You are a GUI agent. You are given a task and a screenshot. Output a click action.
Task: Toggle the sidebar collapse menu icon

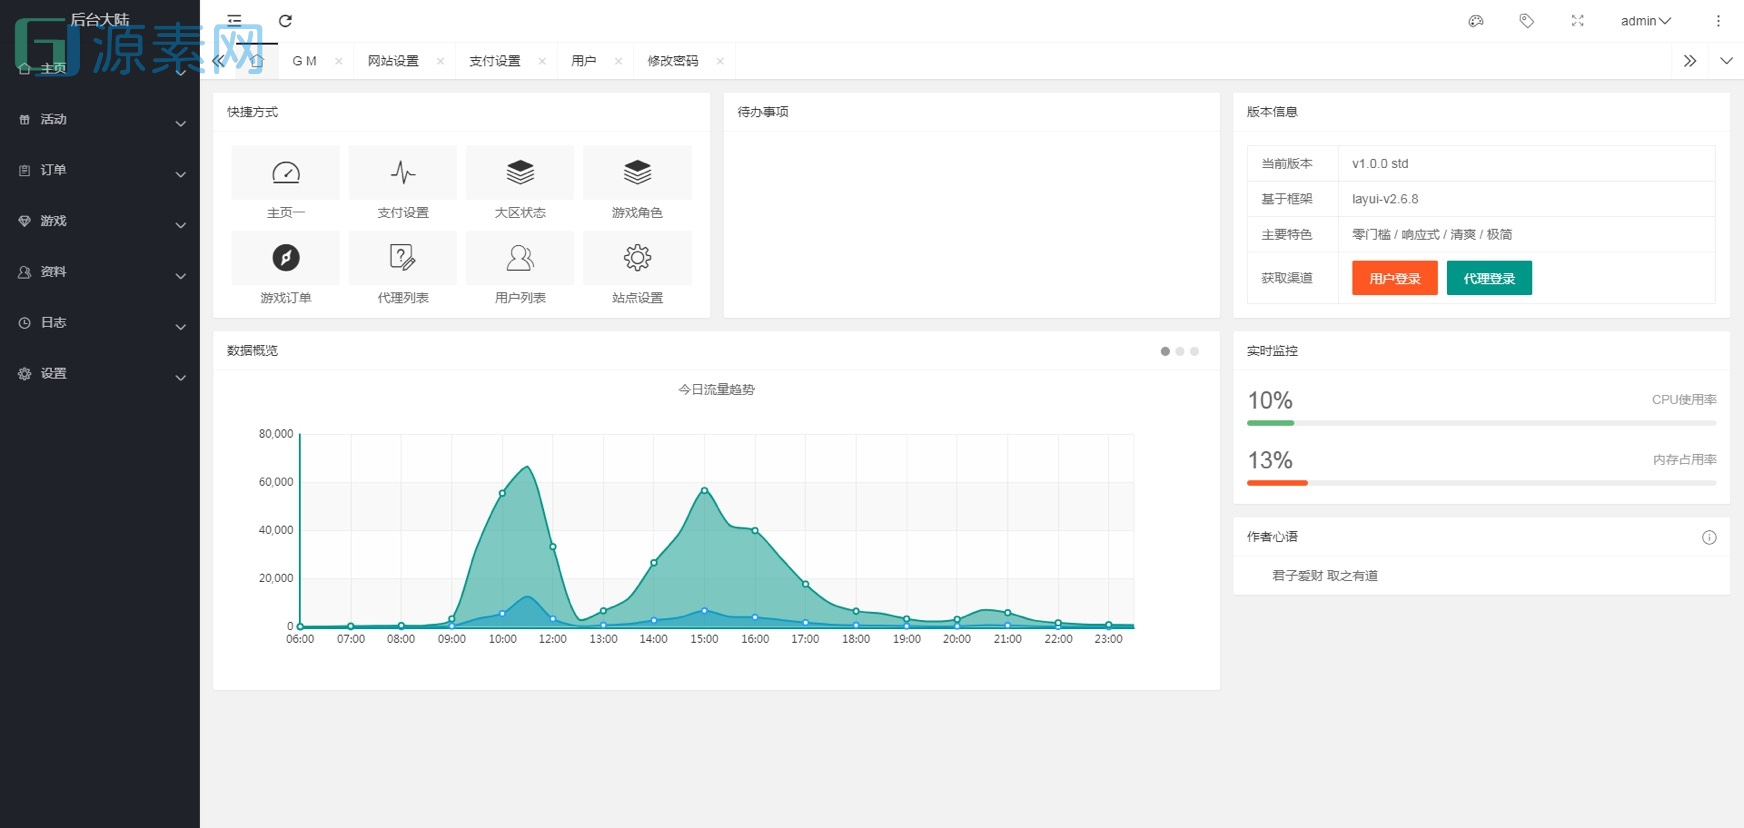click(x=235, y=21)
